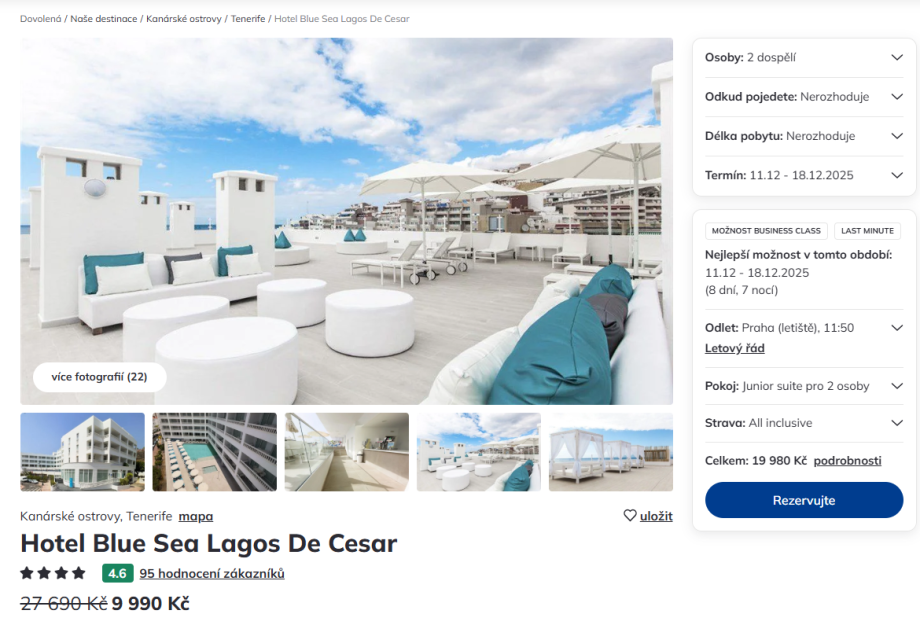Open the Letový řád link
This screenshot has width=920, height=625.
pyautogui.click(x=735, y=348)
